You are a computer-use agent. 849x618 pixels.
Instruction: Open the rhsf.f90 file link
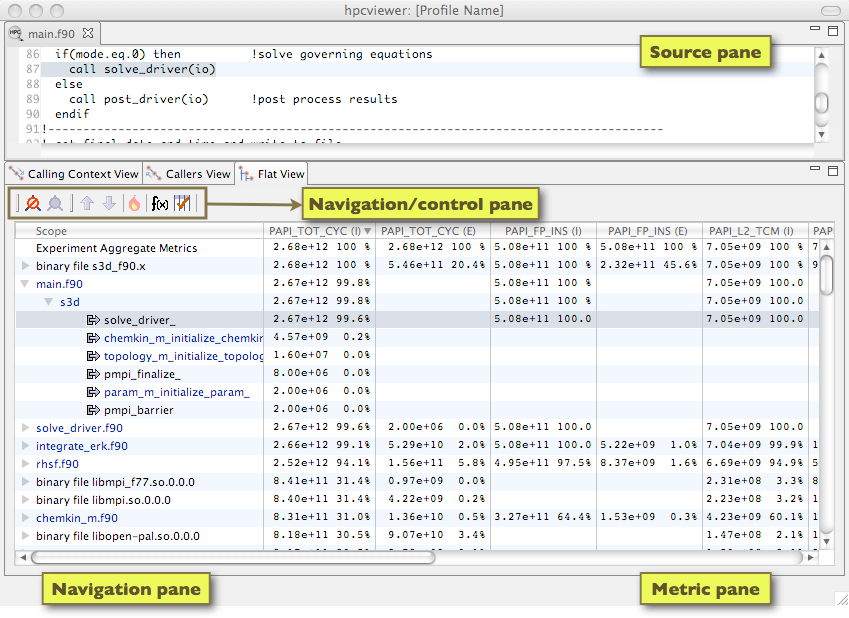pos(57,464)
